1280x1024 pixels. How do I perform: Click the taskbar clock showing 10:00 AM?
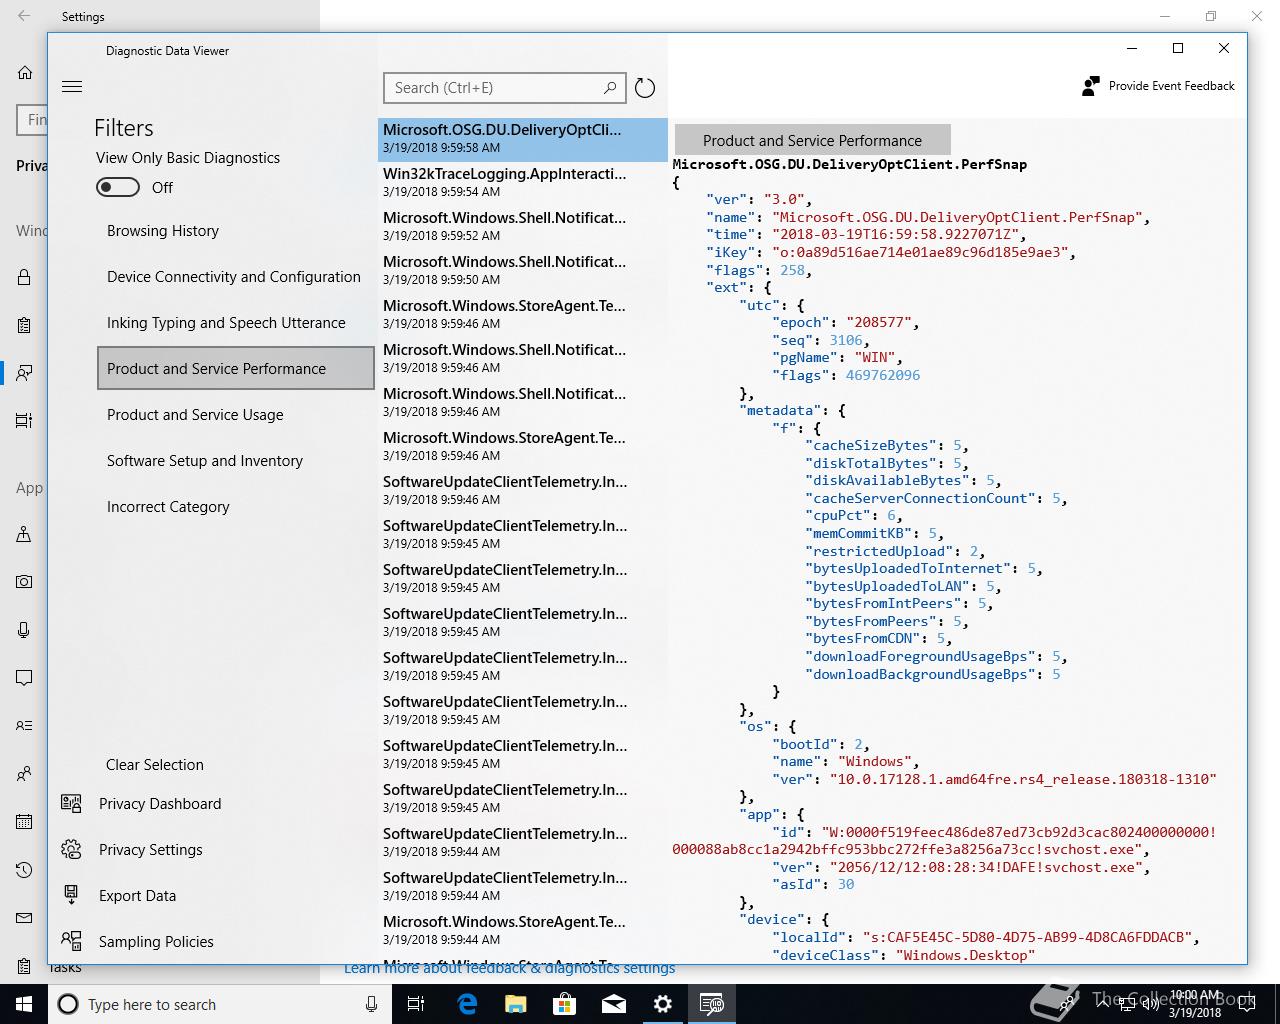pyautogui.click(x=1195, y=1004)
